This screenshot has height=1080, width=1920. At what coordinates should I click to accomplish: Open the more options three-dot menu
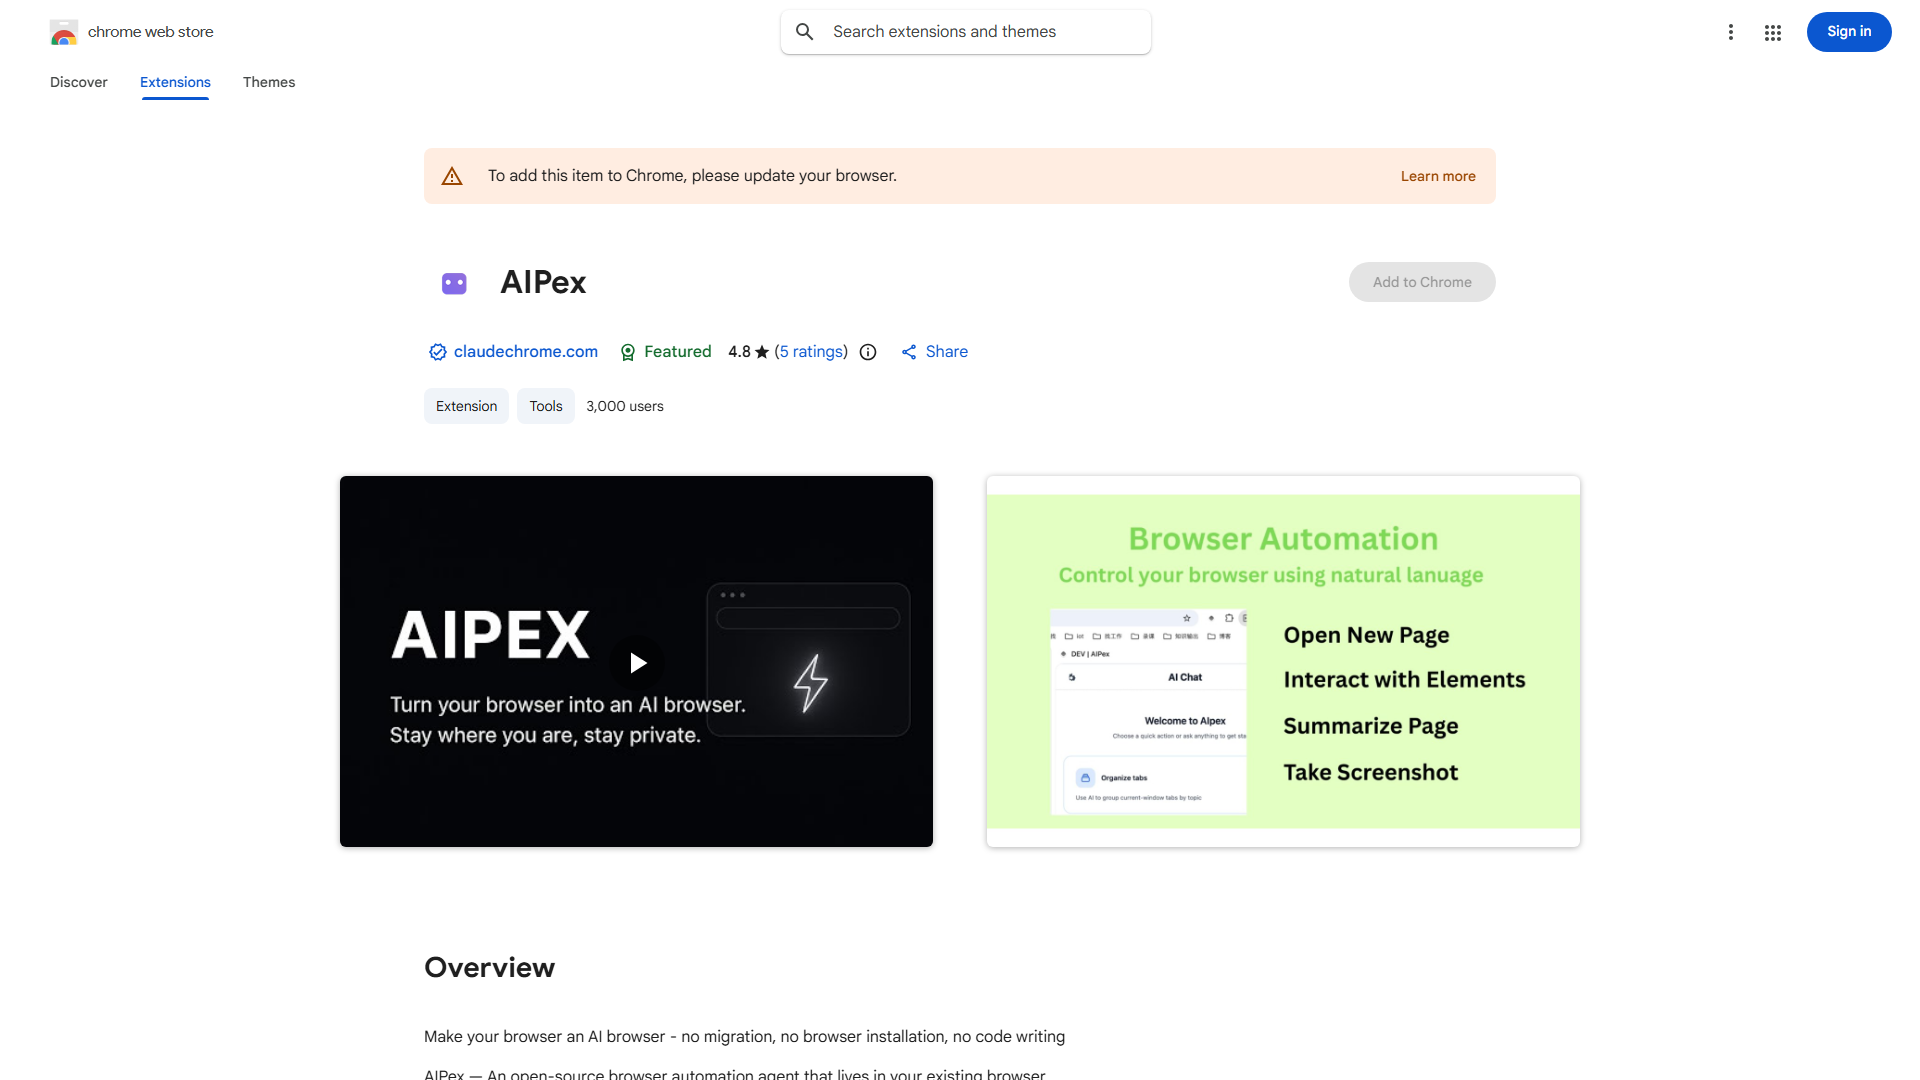pyautogui.click(x=1730, y=32)
